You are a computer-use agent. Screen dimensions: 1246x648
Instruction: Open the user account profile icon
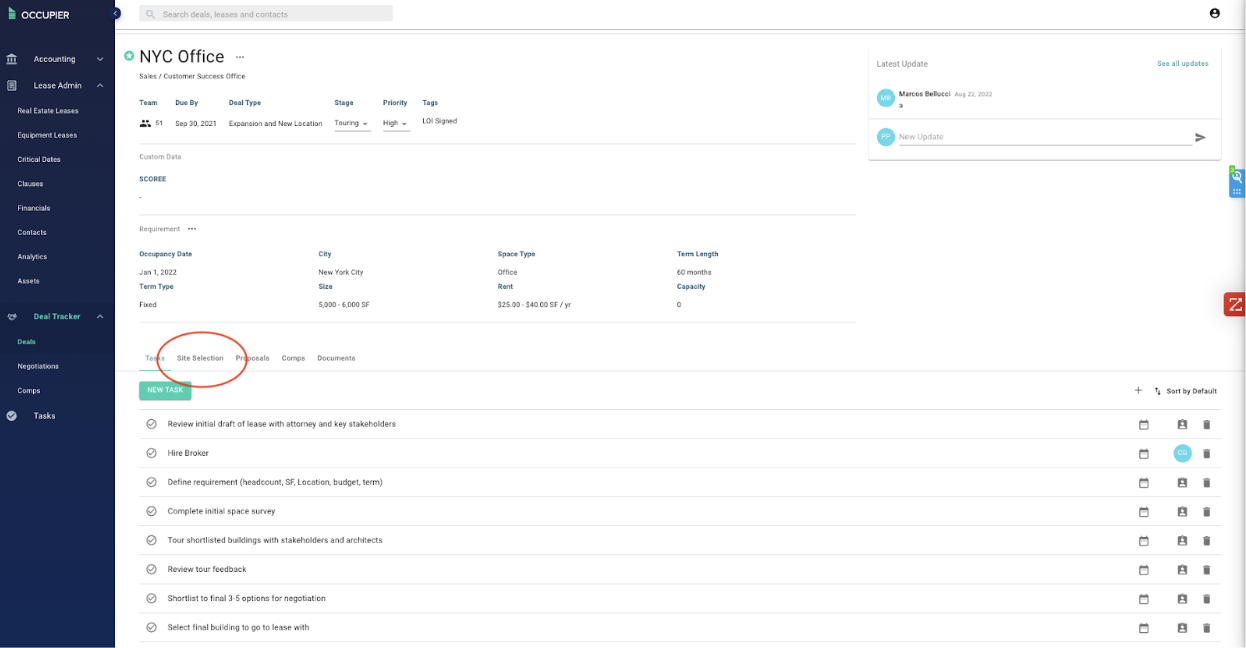click(1214, 13)
